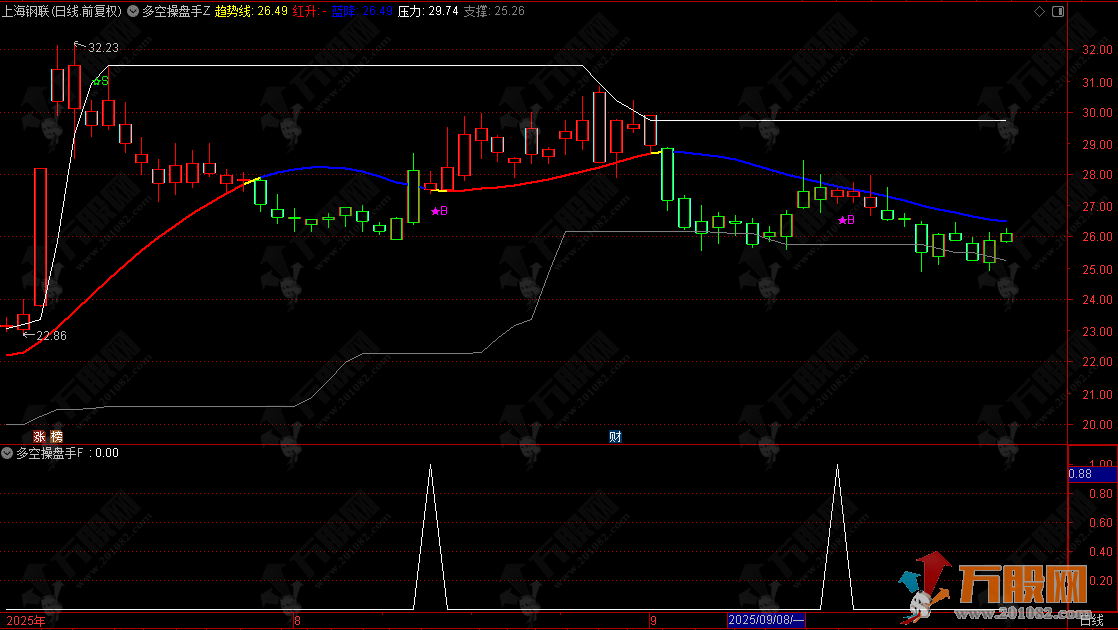Screen dimensions: 1118x630
Task: Expand the 多空操盘手Z indicator dropdown arrow
Action: click(x=133, y=12)
